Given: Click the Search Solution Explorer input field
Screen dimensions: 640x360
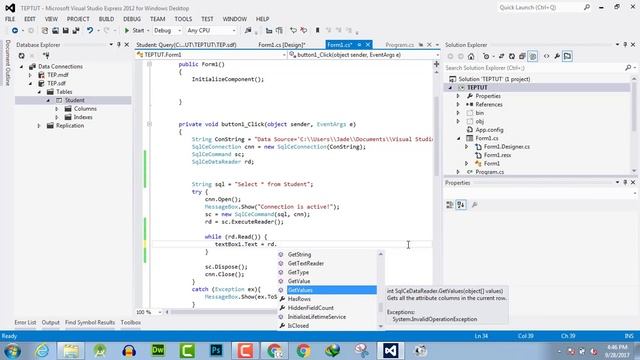Looking at the screenshot, I should pos(534,68).
